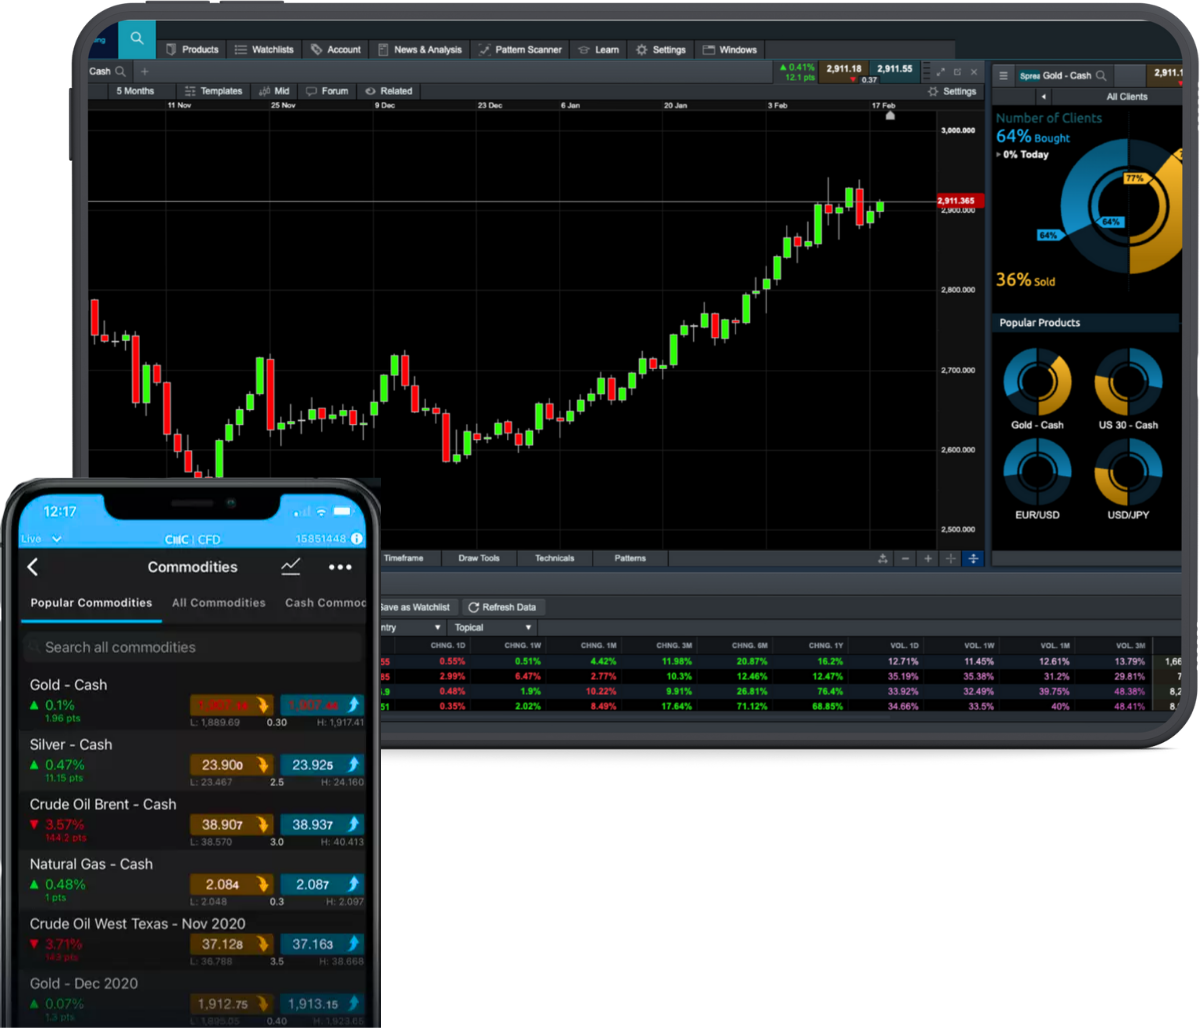Image resolution: width=1200 pixels, height=1028 pixels.
Task: Click the Save as Watchlist button
Action: (414, 606)
